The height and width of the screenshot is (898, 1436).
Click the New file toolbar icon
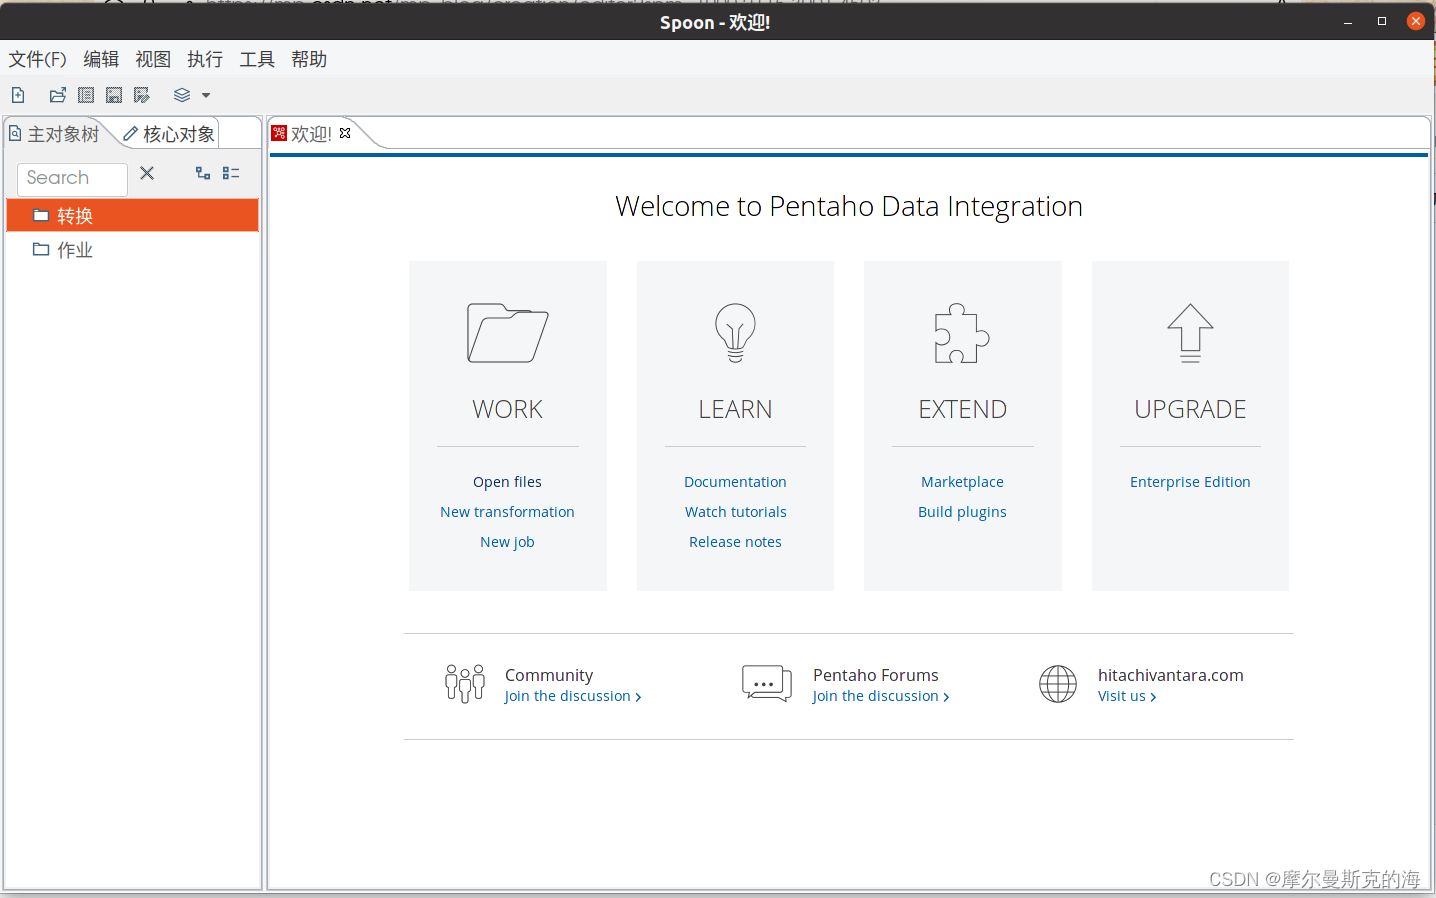click(x=18, y=95)
